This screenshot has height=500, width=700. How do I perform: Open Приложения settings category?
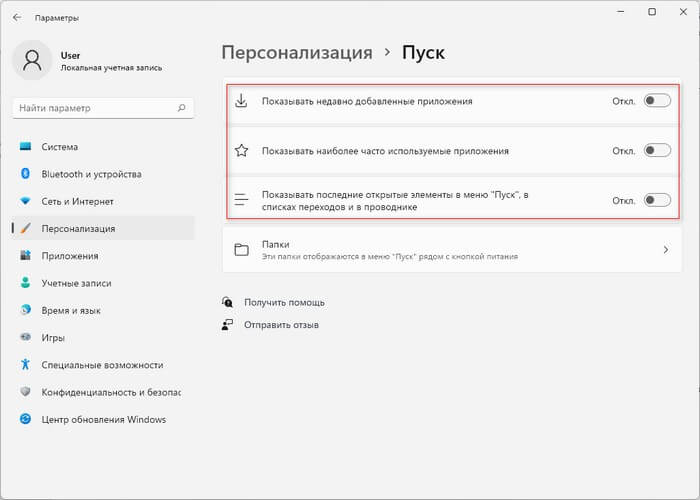[104, 255]
